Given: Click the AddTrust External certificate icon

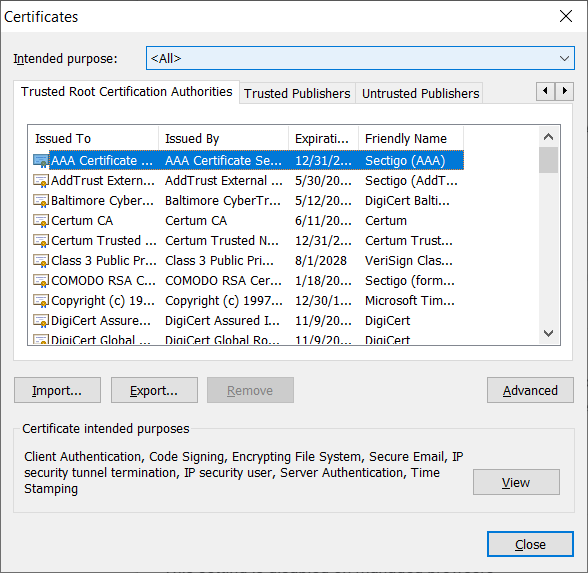Looking at the screenshot, I should click(x=40, y=181).
